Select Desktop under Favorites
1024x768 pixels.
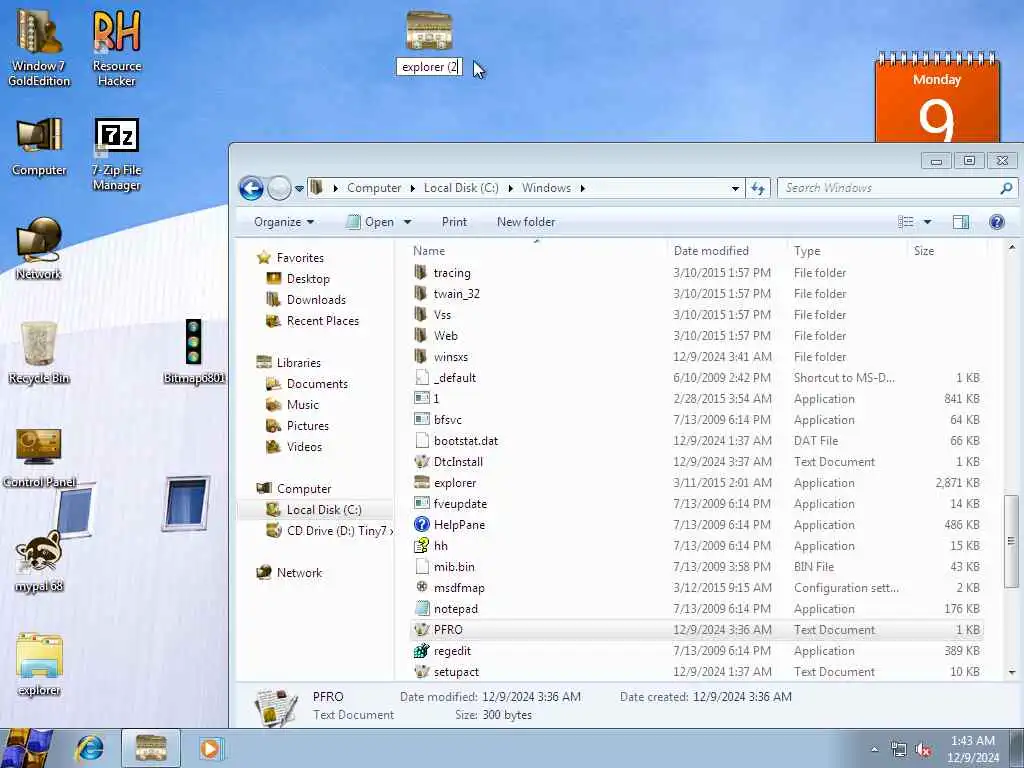tap(298, 279)
